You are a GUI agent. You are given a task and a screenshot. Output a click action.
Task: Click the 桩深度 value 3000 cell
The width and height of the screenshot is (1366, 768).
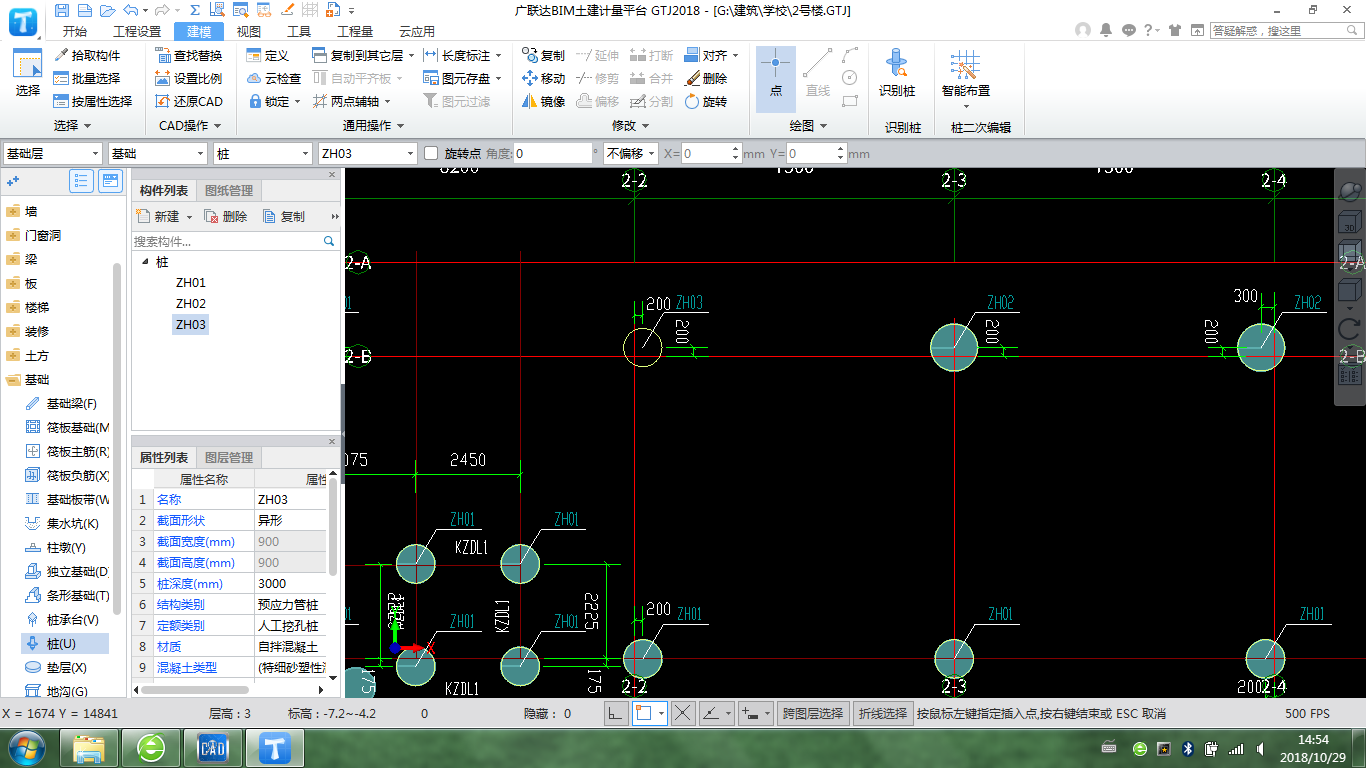click(290, 583)
